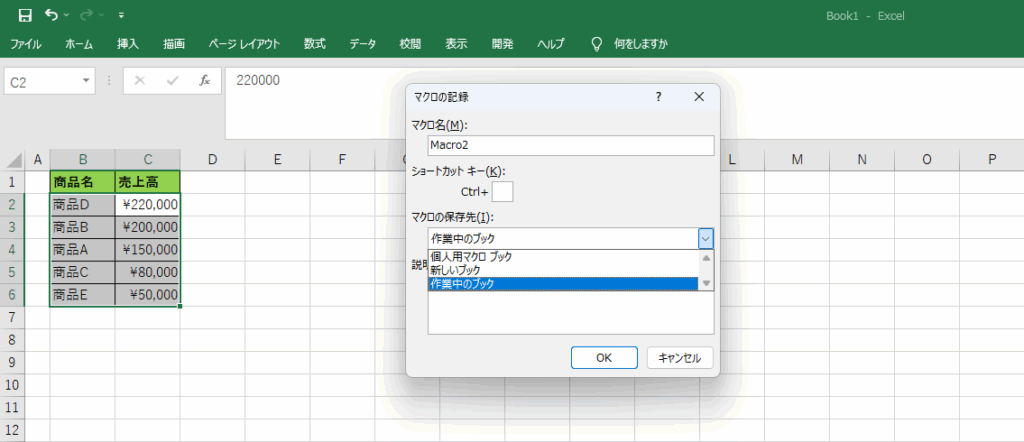Choose 個人用マクロ ブック from the list
Screen dimensions: 1024x442
click(x=471, y=257)
